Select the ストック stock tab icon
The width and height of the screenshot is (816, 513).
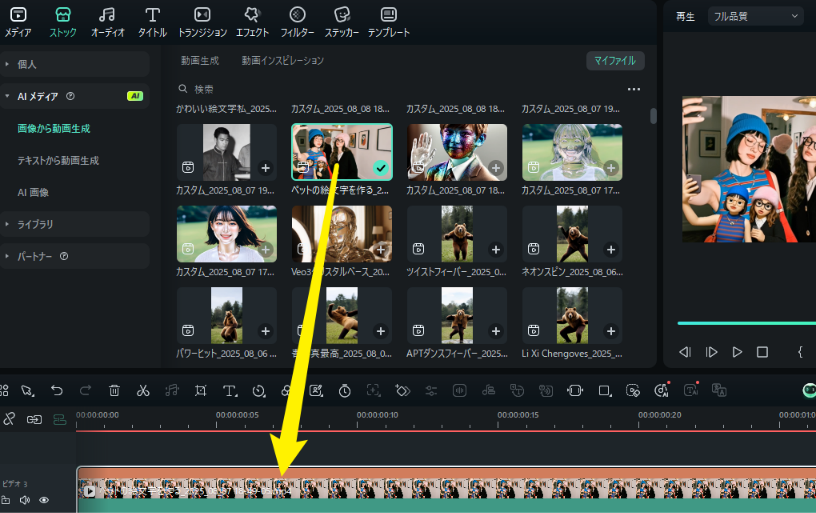[63, 15]
